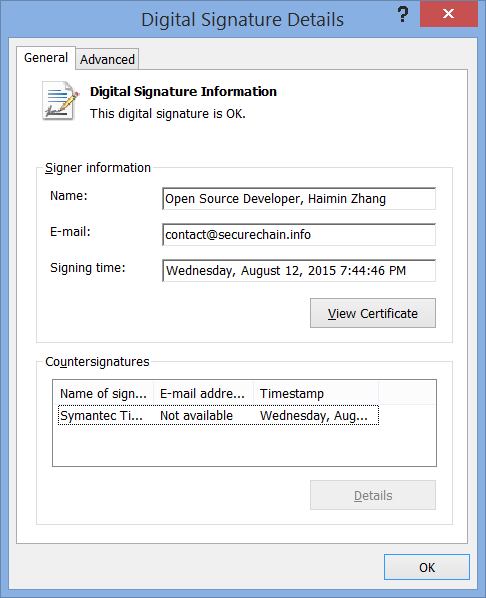Click the empty area in countersignatures list
The width and height of the screenshot is (486, 598).
pos(244,445)
